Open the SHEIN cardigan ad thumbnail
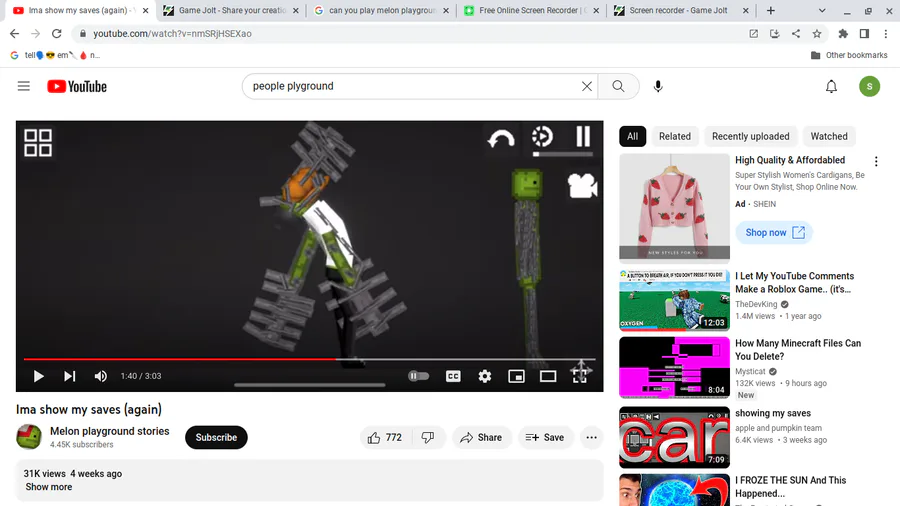The width and height of the screenshot is (900, 506). pos(674,208)
